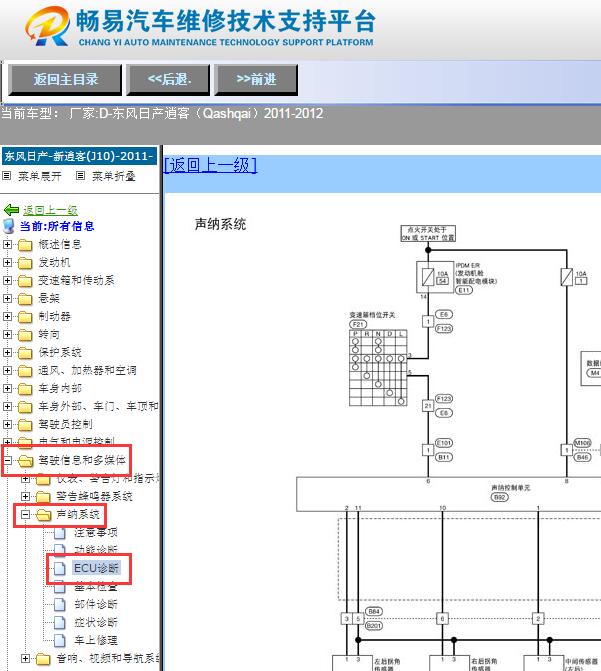Screen dimensions: 601x671
Task: Open the [返回上一级] link in the content pane
Action: (x=210, y=165)
